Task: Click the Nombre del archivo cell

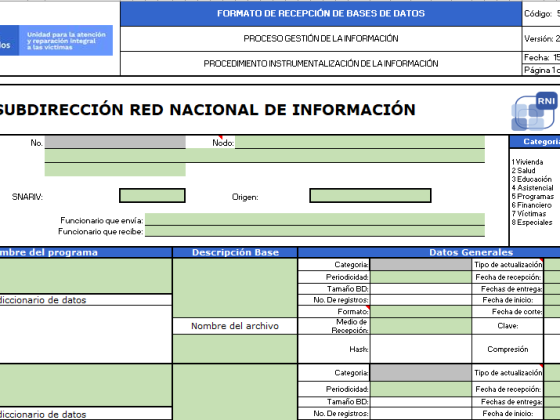Action: [235, 326]
